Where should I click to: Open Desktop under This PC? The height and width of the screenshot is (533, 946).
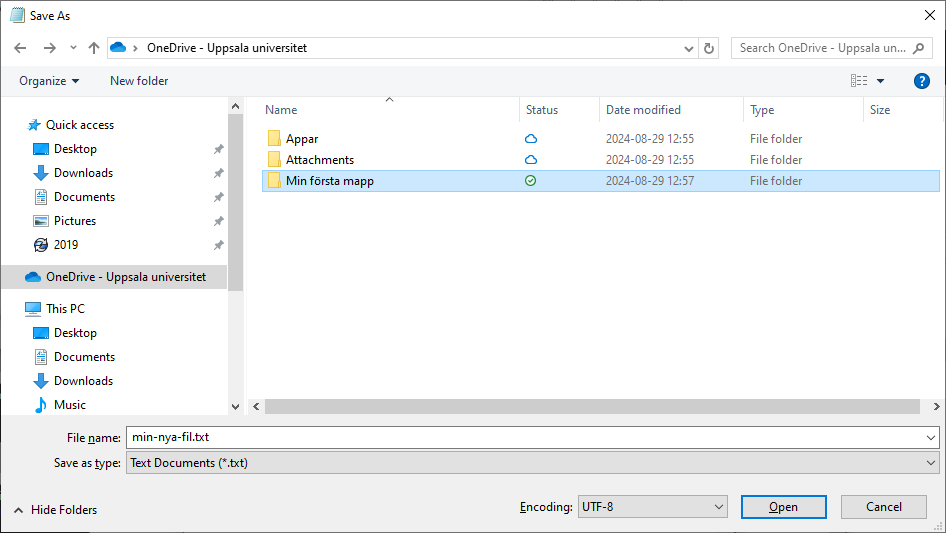(x=75, y=333)
